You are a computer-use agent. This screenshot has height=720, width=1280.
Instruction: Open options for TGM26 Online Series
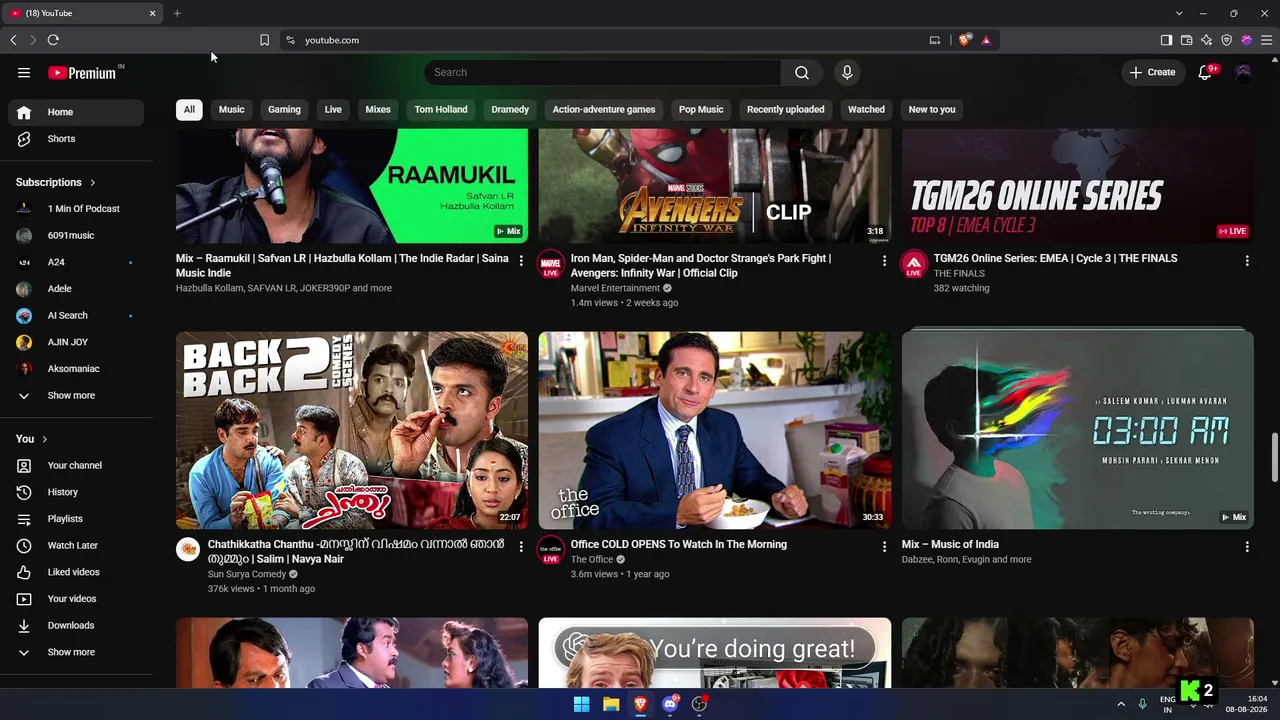(1247, 261)
